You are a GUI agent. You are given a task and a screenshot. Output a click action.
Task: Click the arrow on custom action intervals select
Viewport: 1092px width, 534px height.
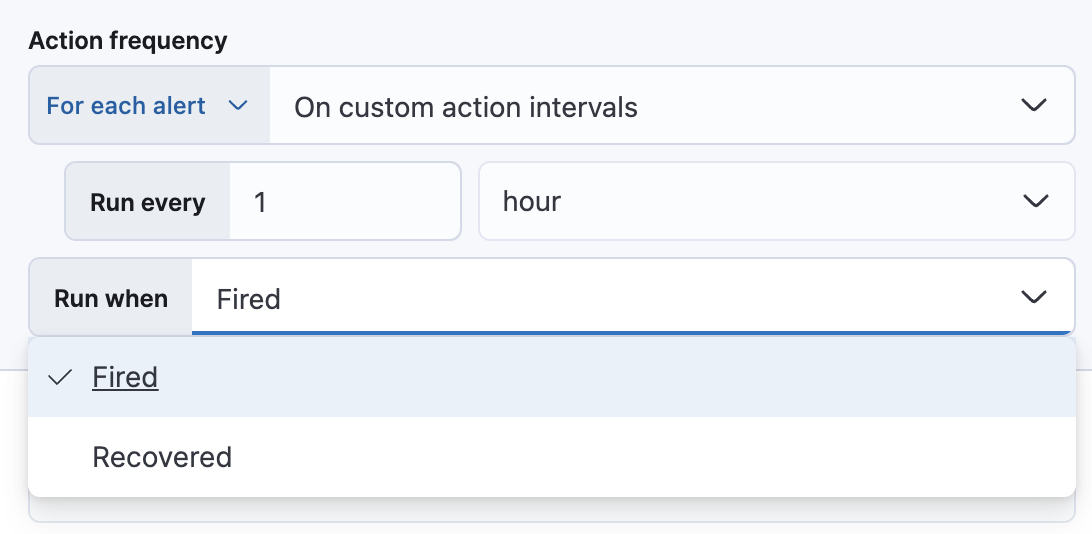tap(1033, 106)
